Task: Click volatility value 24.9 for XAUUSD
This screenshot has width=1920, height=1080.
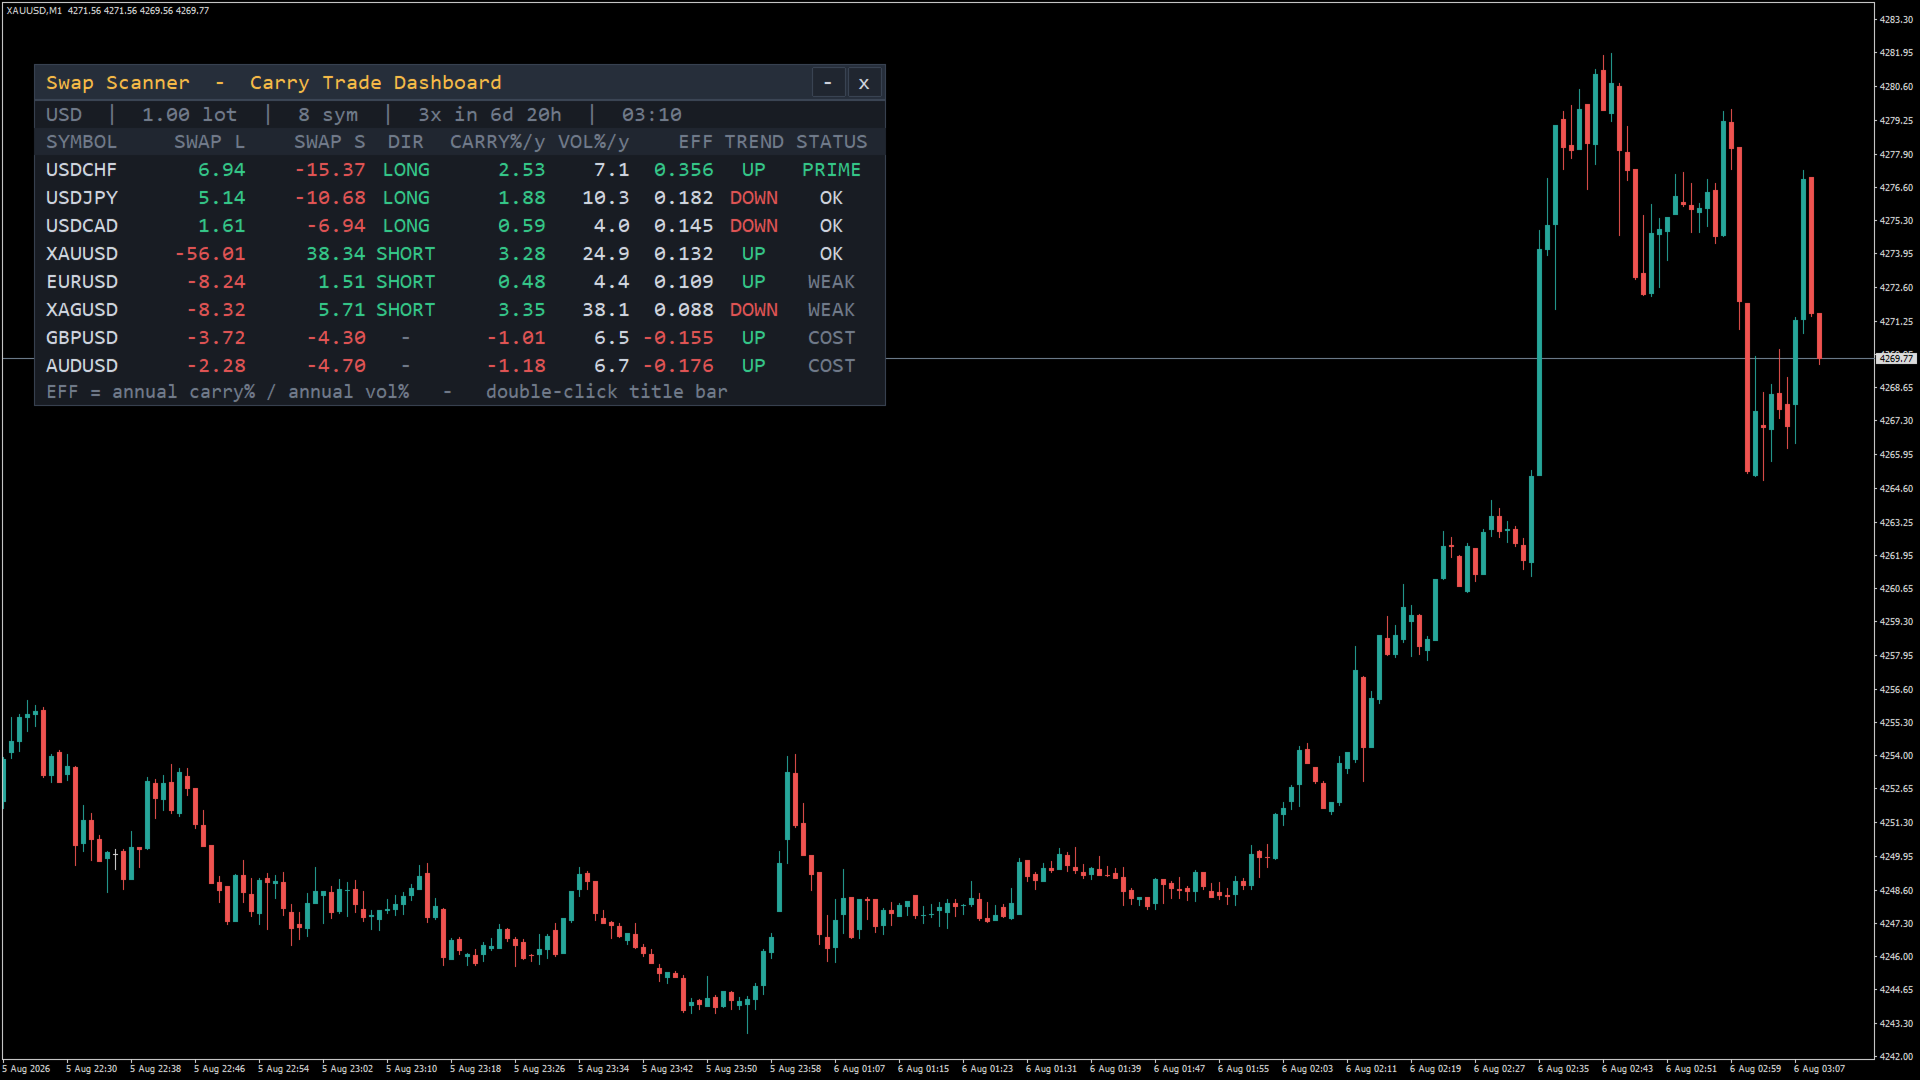Action: [x=606, y=254]
